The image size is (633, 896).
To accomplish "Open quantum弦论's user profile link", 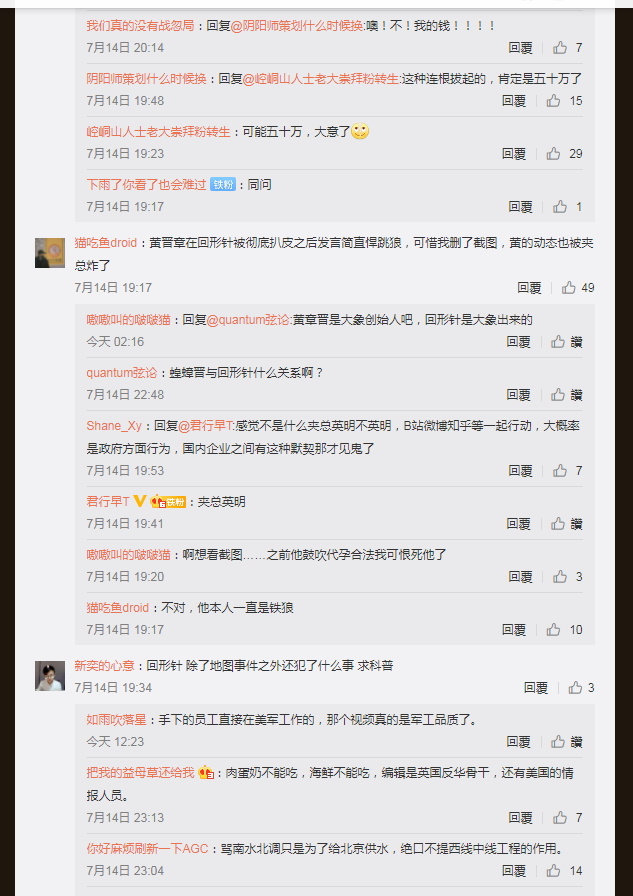I will click(x=122, y=373).
